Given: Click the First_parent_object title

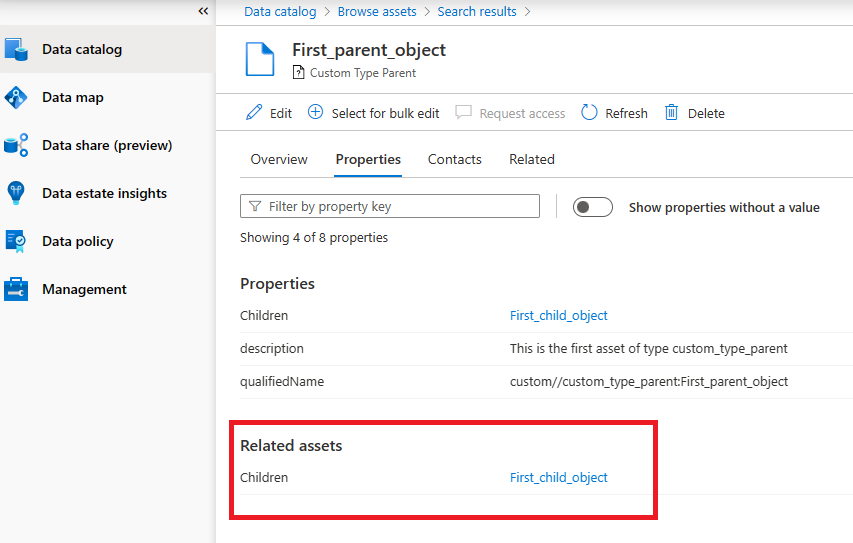Looking at the screenshot, I should [369, 50].
